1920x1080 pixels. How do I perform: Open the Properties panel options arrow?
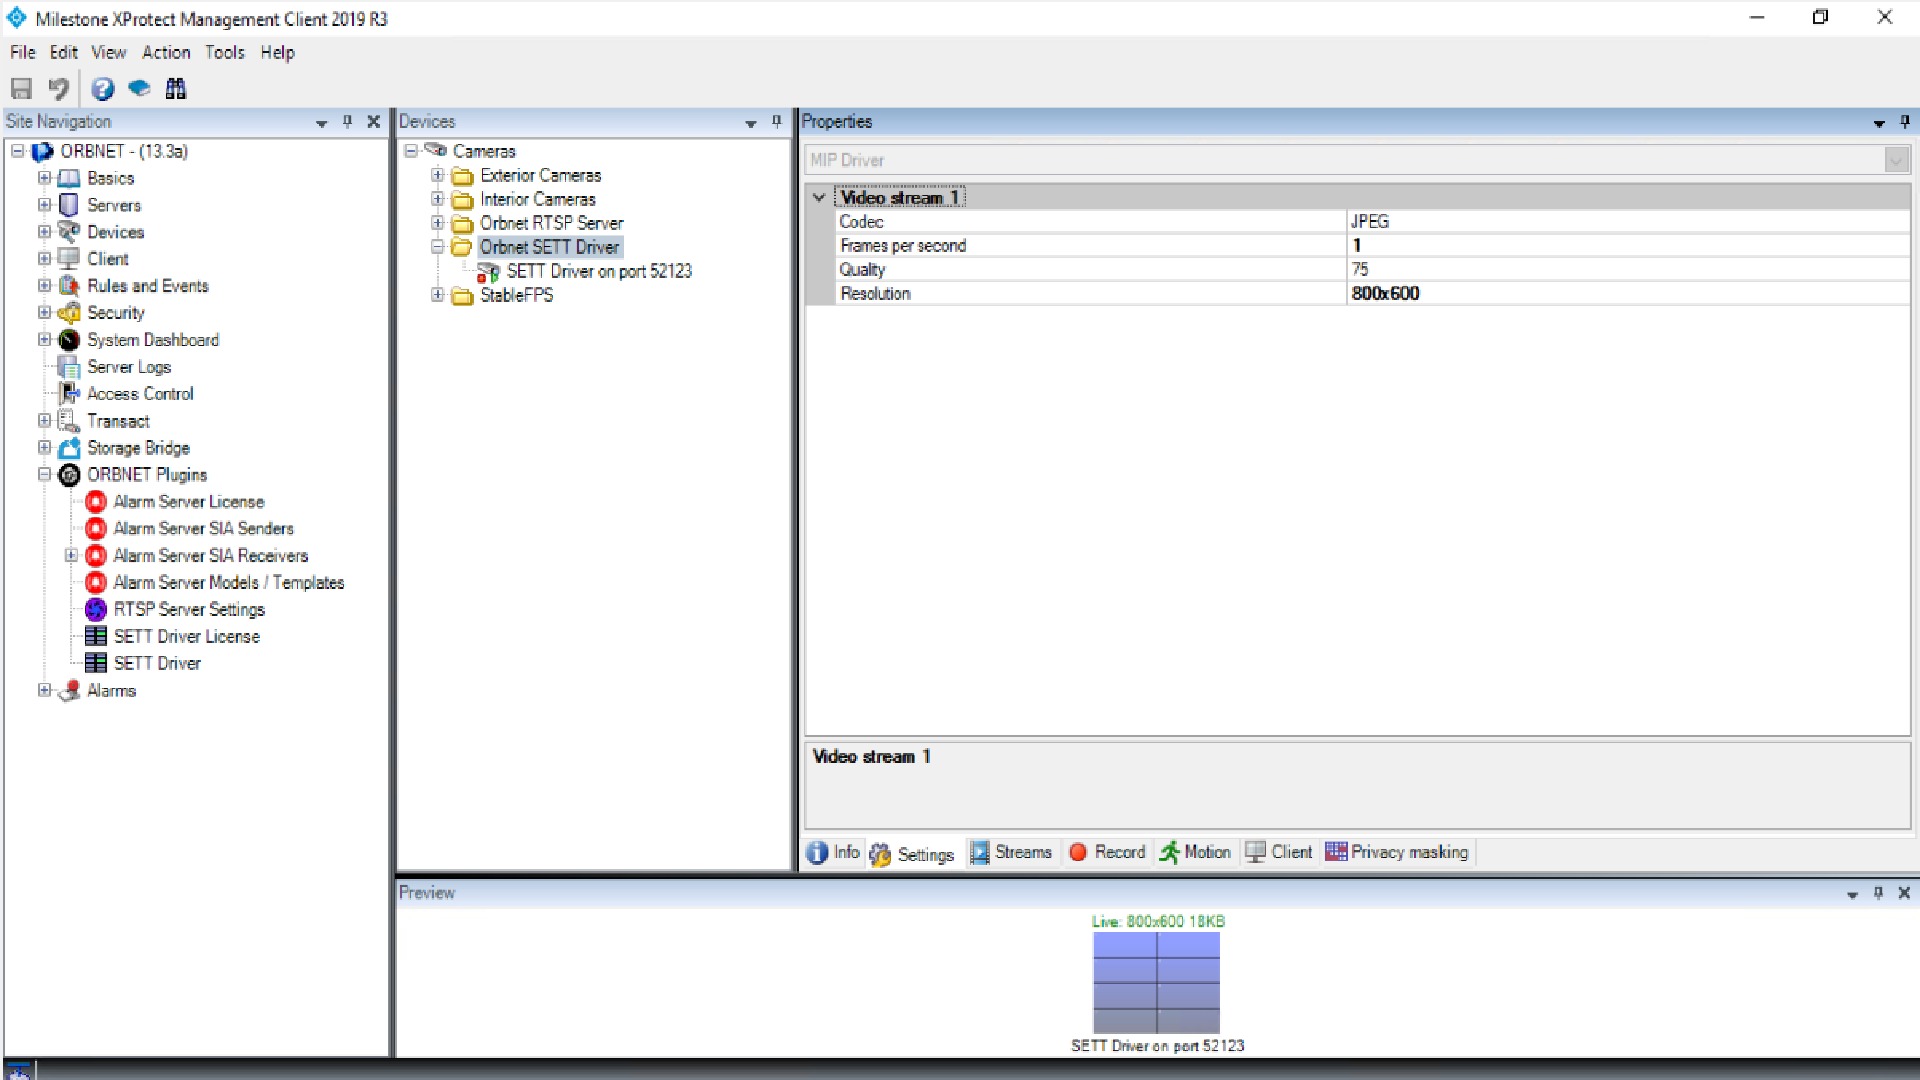pyautogui.click(x=1879, y=123)
